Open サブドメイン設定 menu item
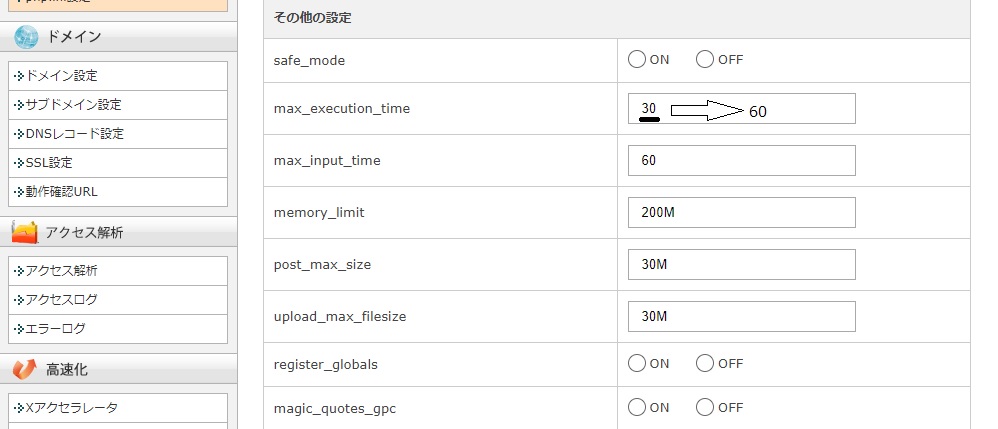 pyautogui.click(x=73, y=105)
